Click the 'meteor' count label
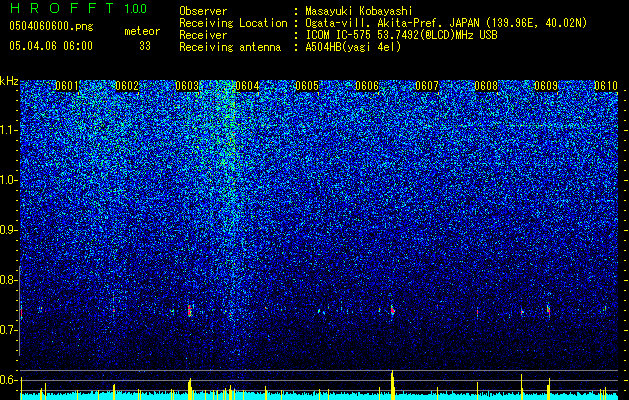 pyautogui.click(x=142, y=31)
